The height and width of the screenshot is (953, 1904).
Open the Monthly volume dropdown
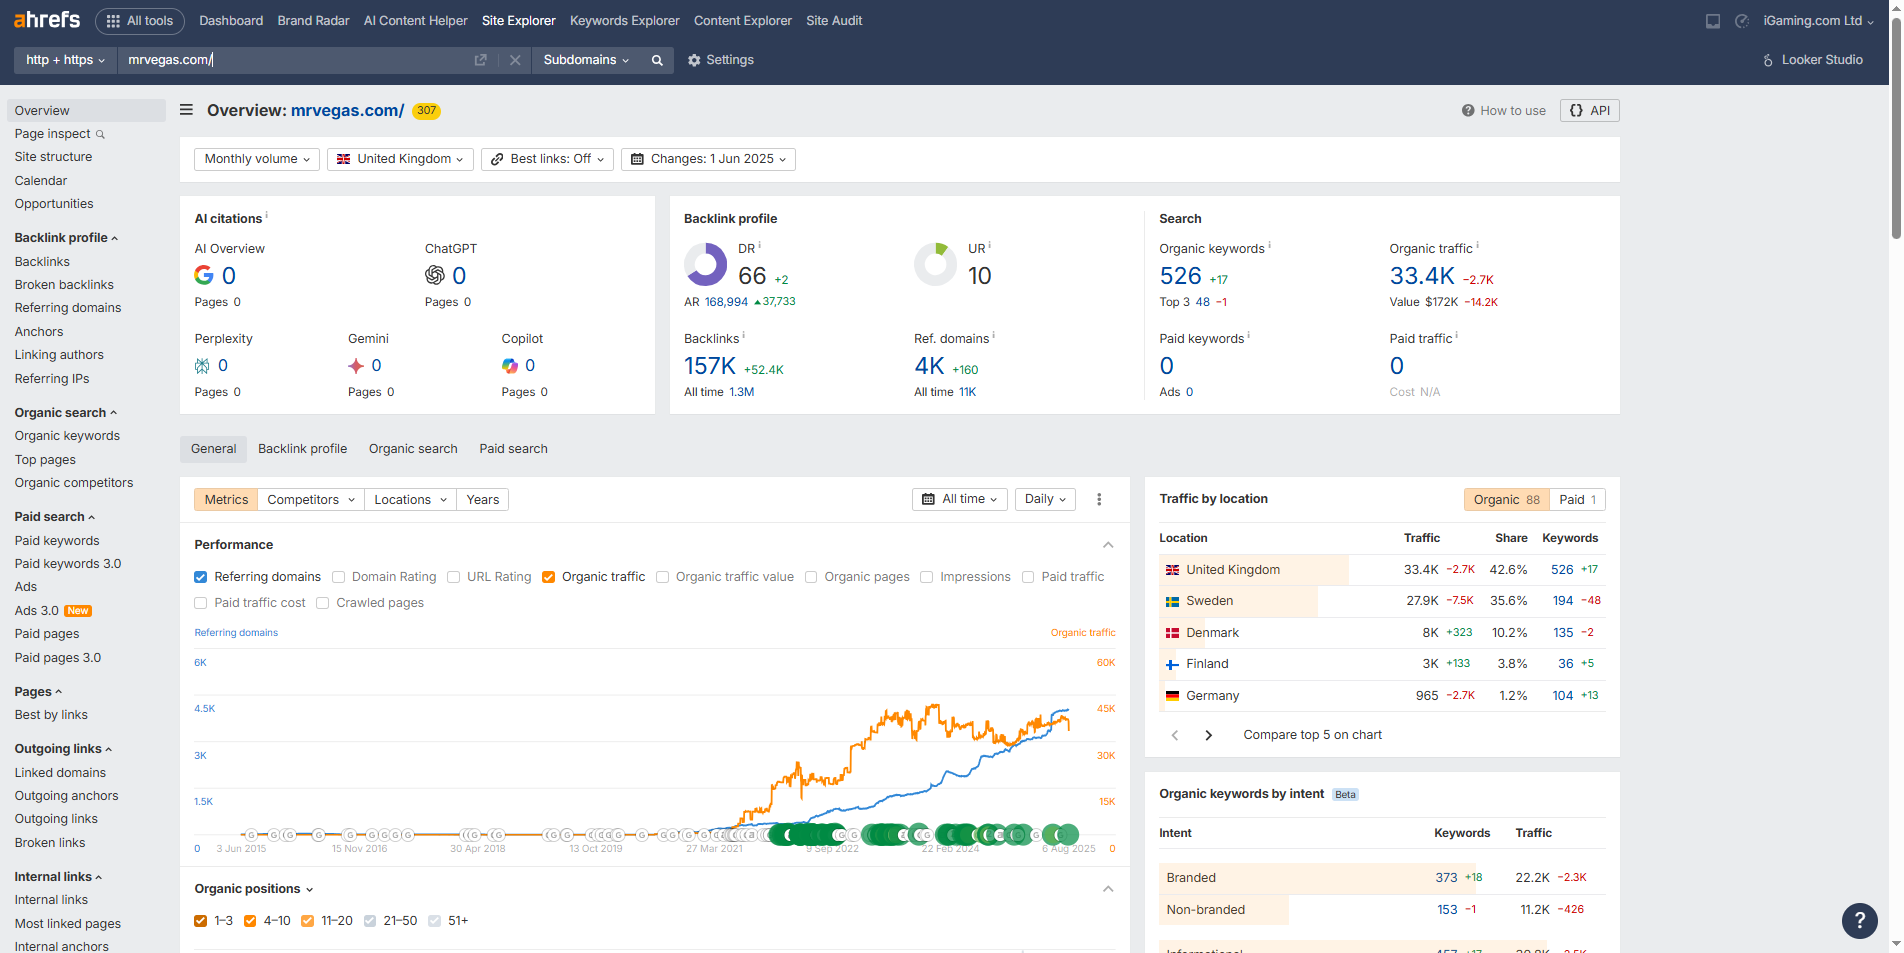coord(257,159)
